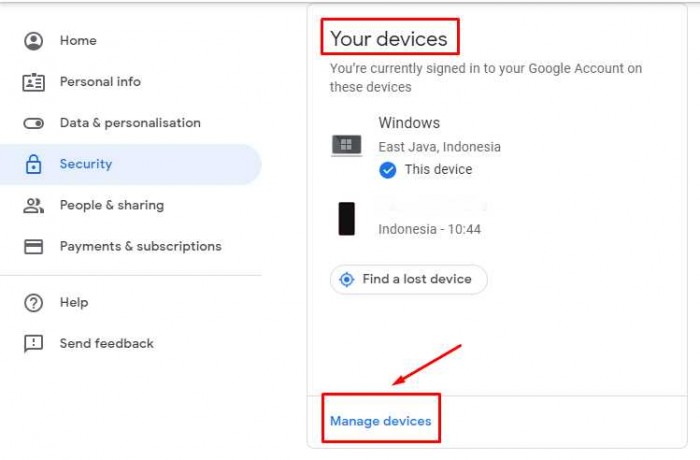The image size is (700, 460).
Task: Click the Find a lost device button
Action: 408,280
